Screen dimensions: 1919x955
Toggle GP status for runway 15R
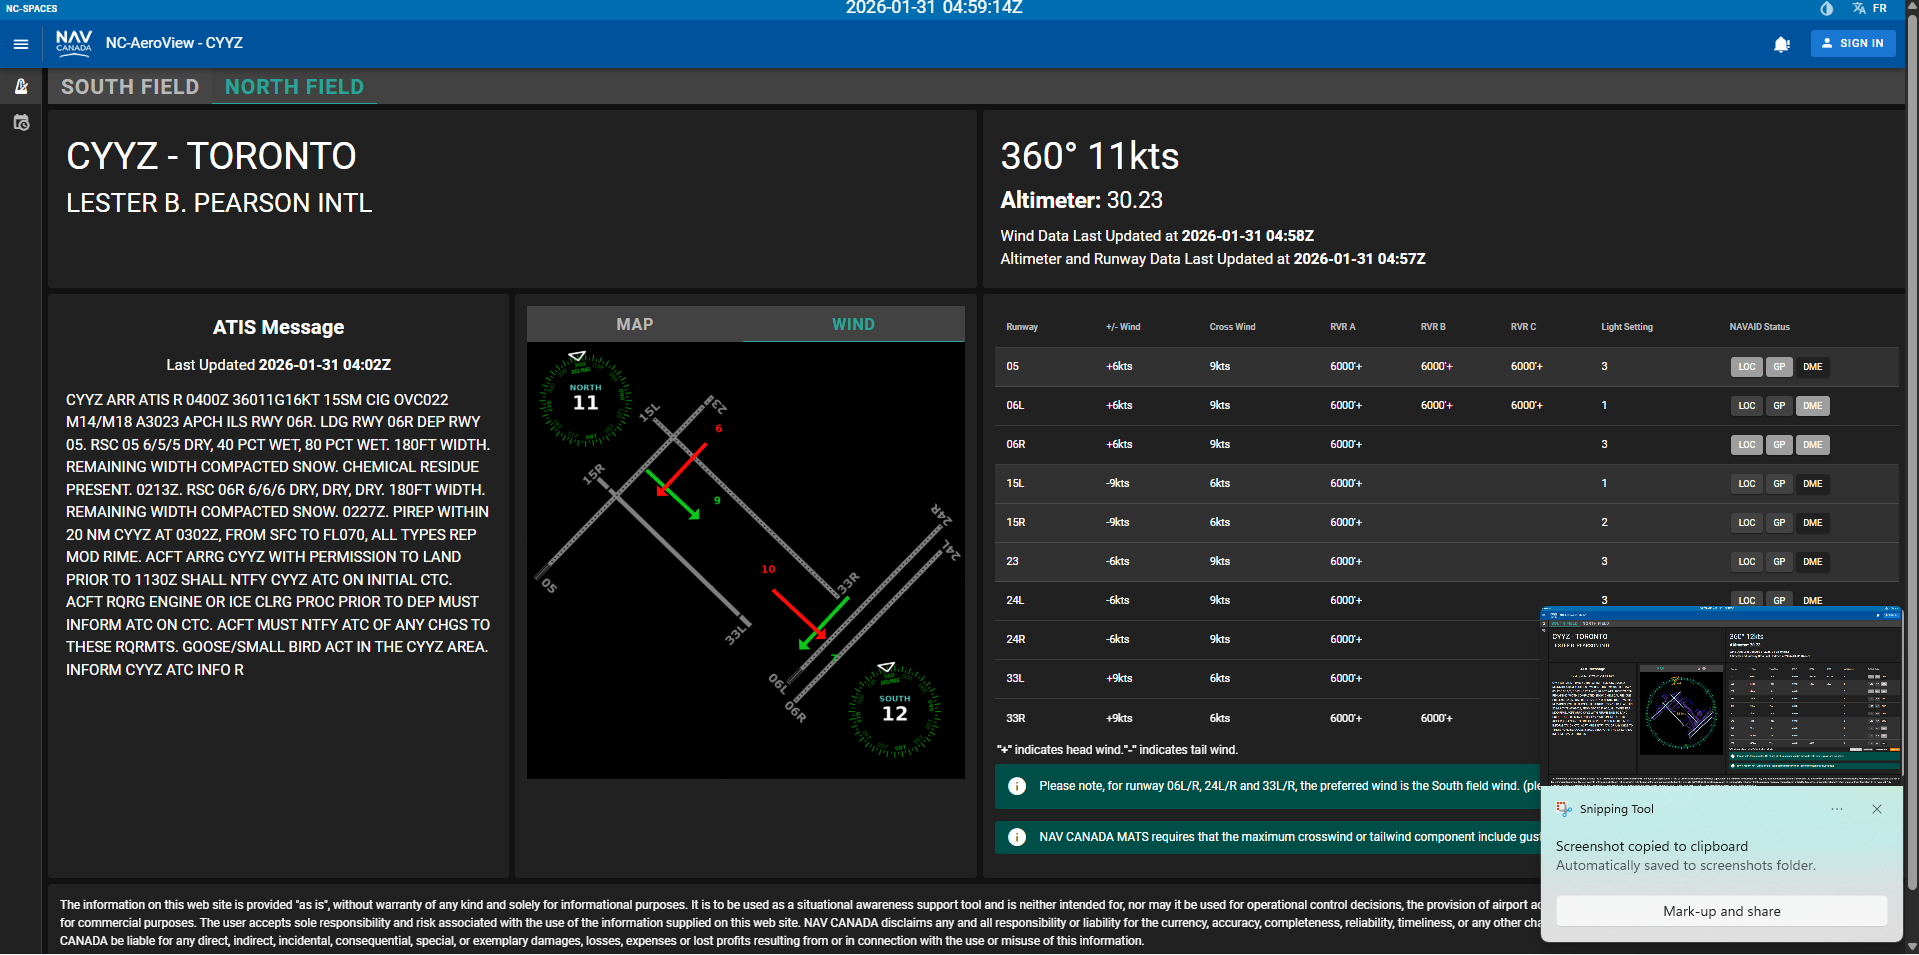(1778, 523)
